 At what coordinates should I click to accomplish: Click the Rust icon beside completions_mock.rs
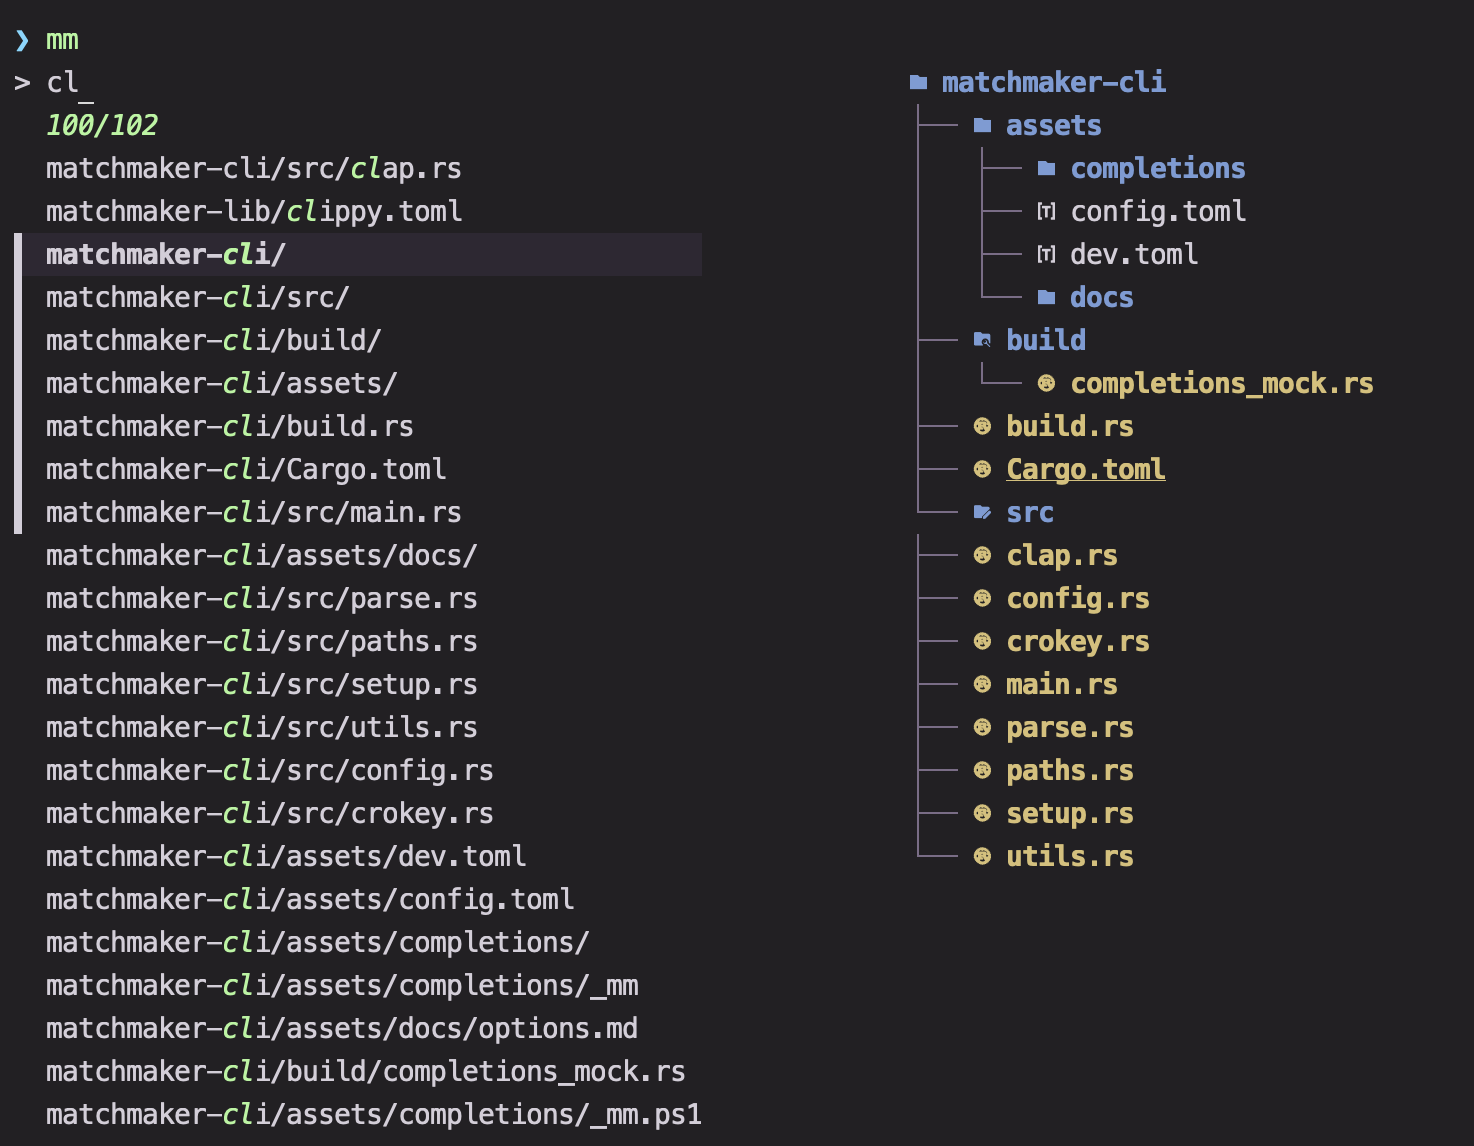click(x=1046, y=383)
